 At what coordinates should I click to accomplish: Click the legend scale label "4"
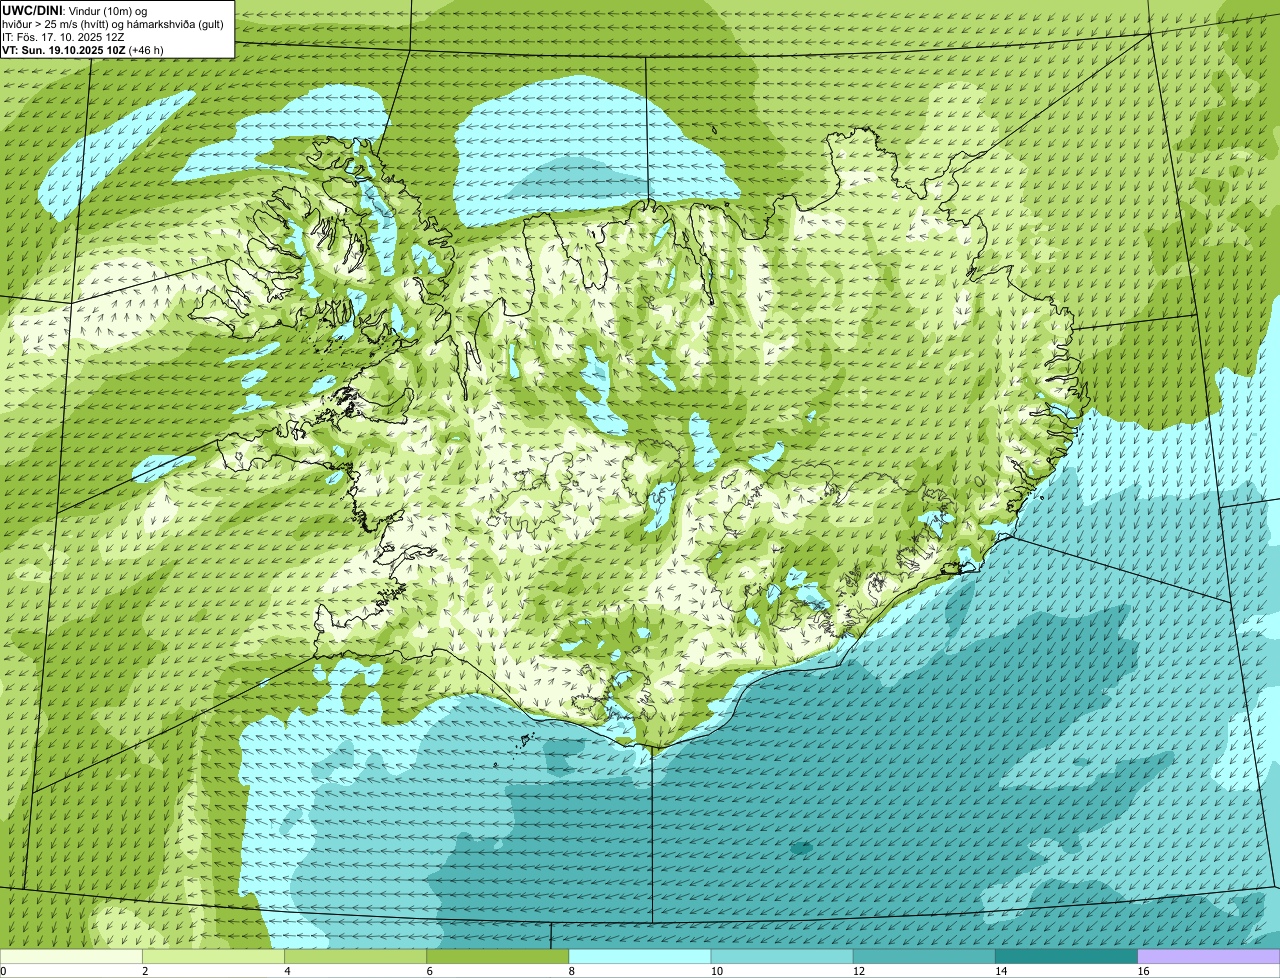288,971
